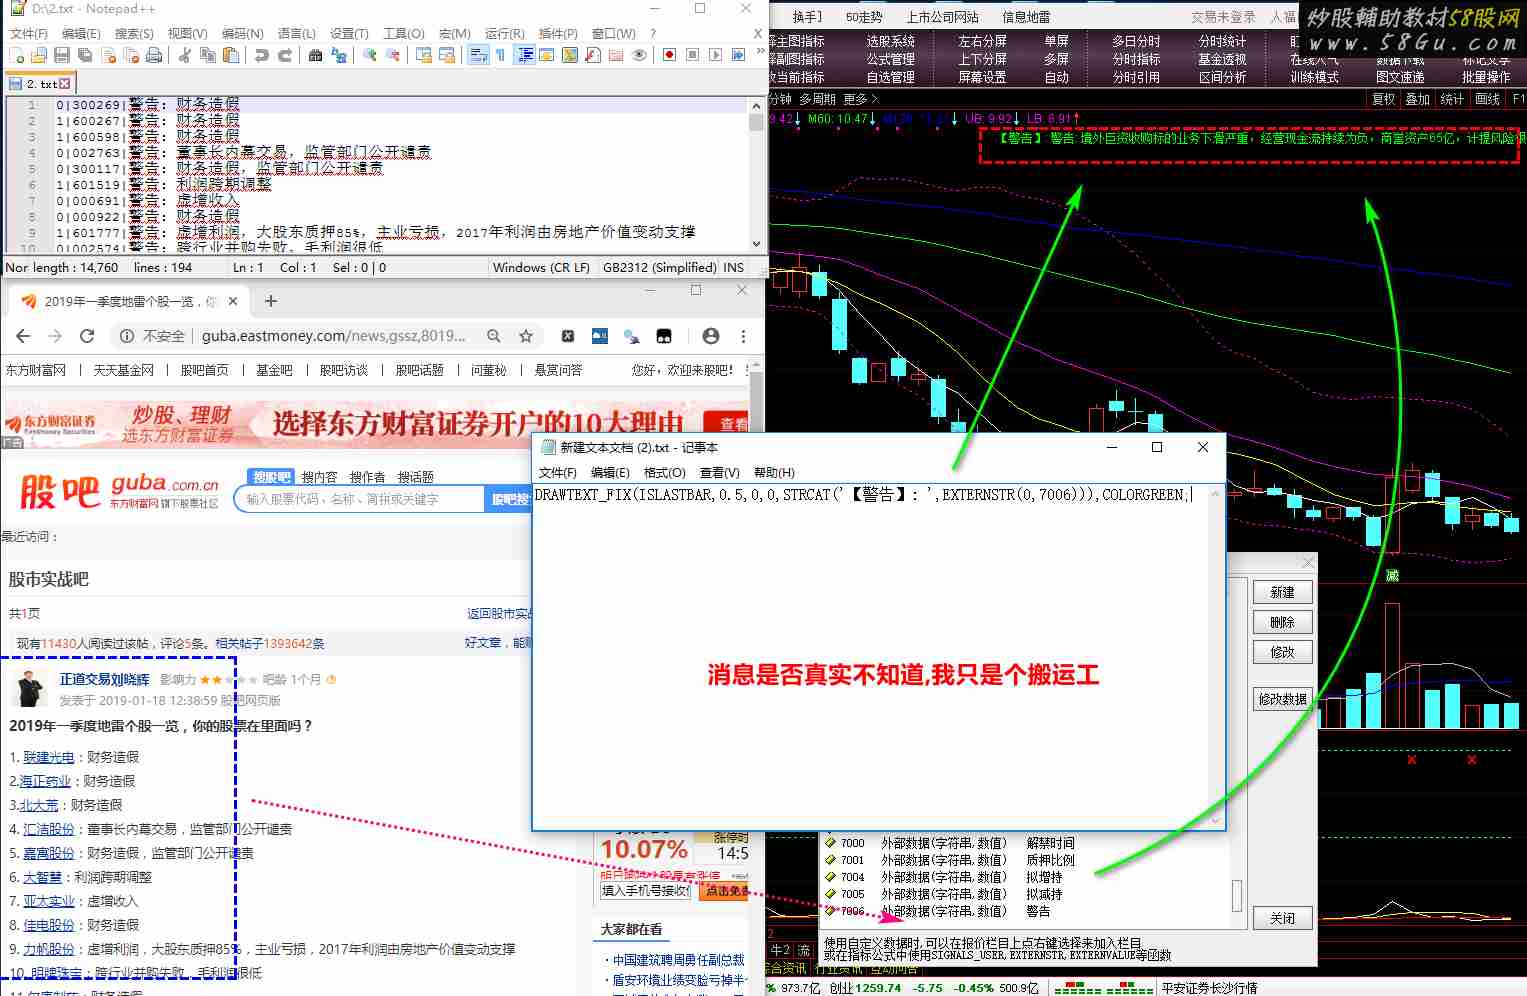Click the Replace icon in Notepad++ toolbar

[339, 55]
